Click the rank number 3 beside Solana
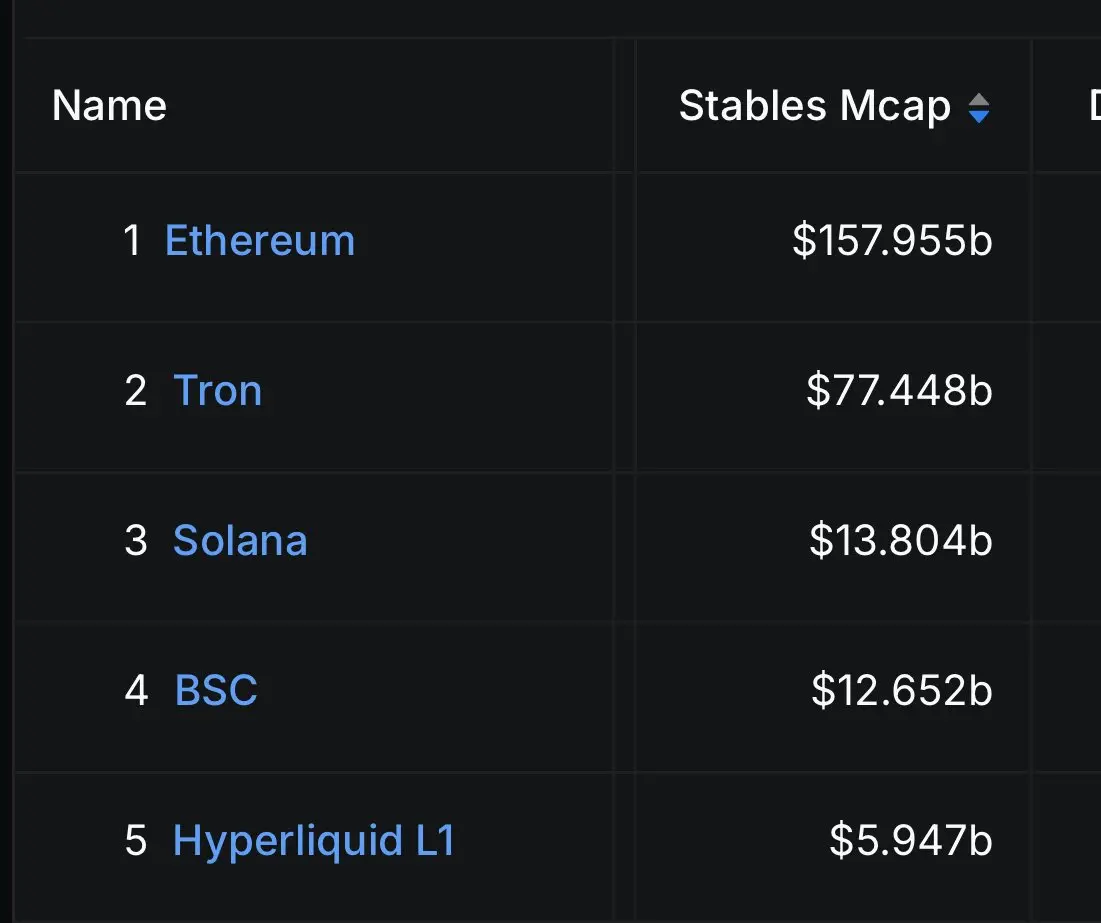1101x923 pixels. [x=136, y=540]
